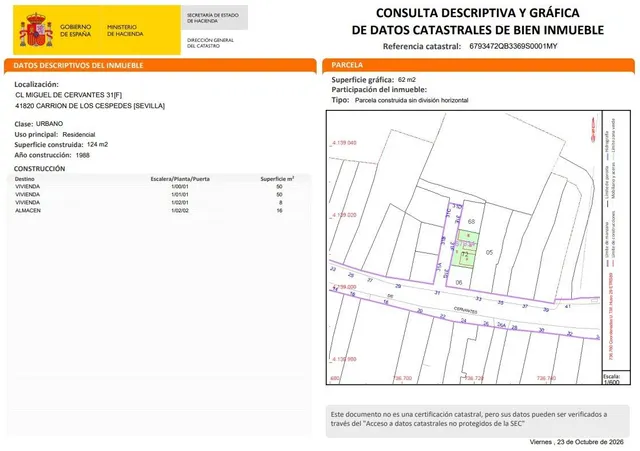Screen dimensions: 640x451
Task: Click the 'URBANO' class value
Action: [x=49, y=124]
